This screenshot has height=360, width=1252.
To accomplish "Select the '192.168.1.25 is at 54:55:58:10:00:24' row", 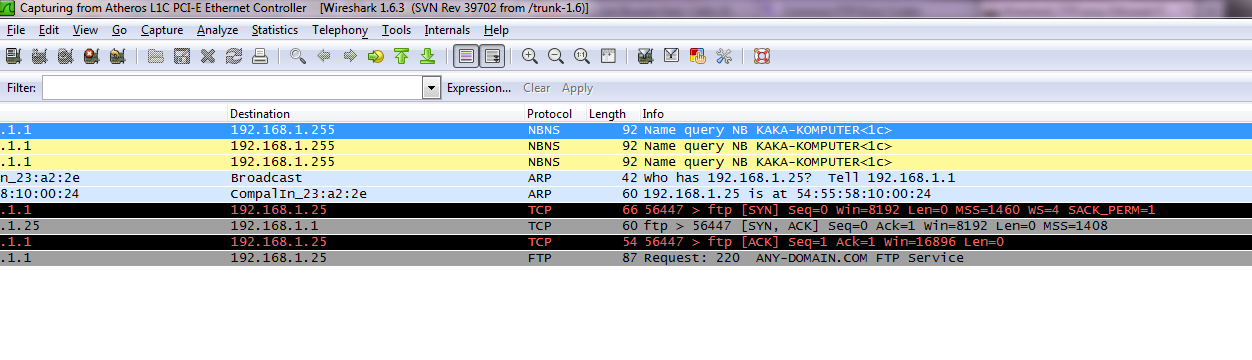I will coord(626,194).
